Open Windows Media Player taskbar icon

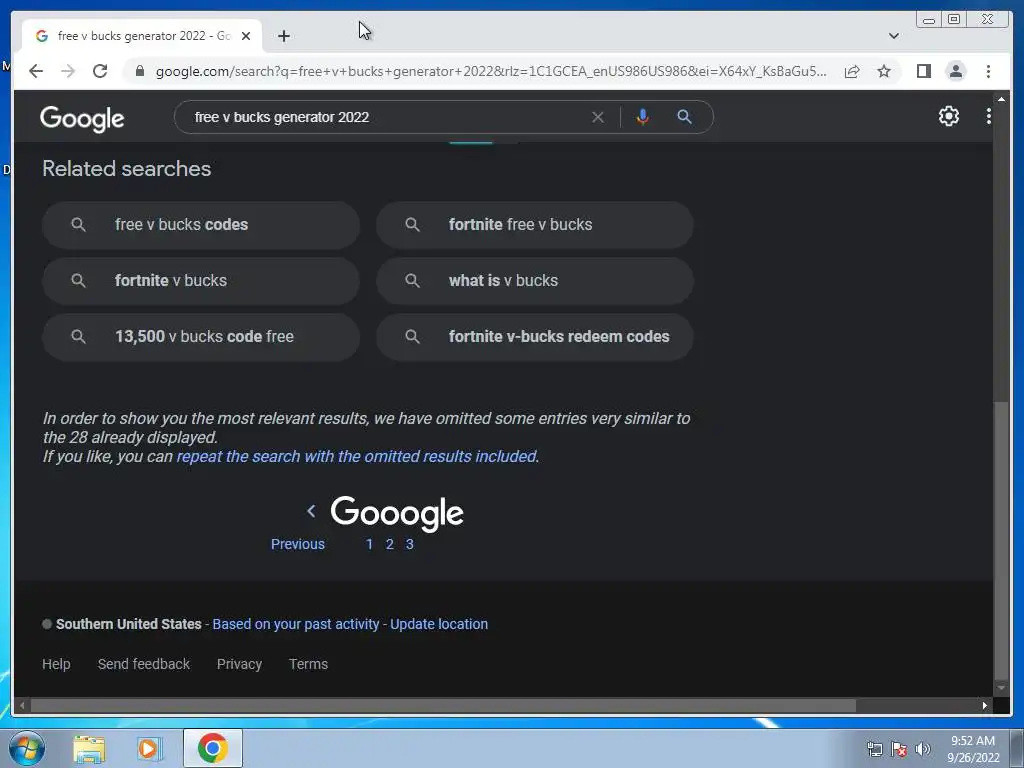149,748
